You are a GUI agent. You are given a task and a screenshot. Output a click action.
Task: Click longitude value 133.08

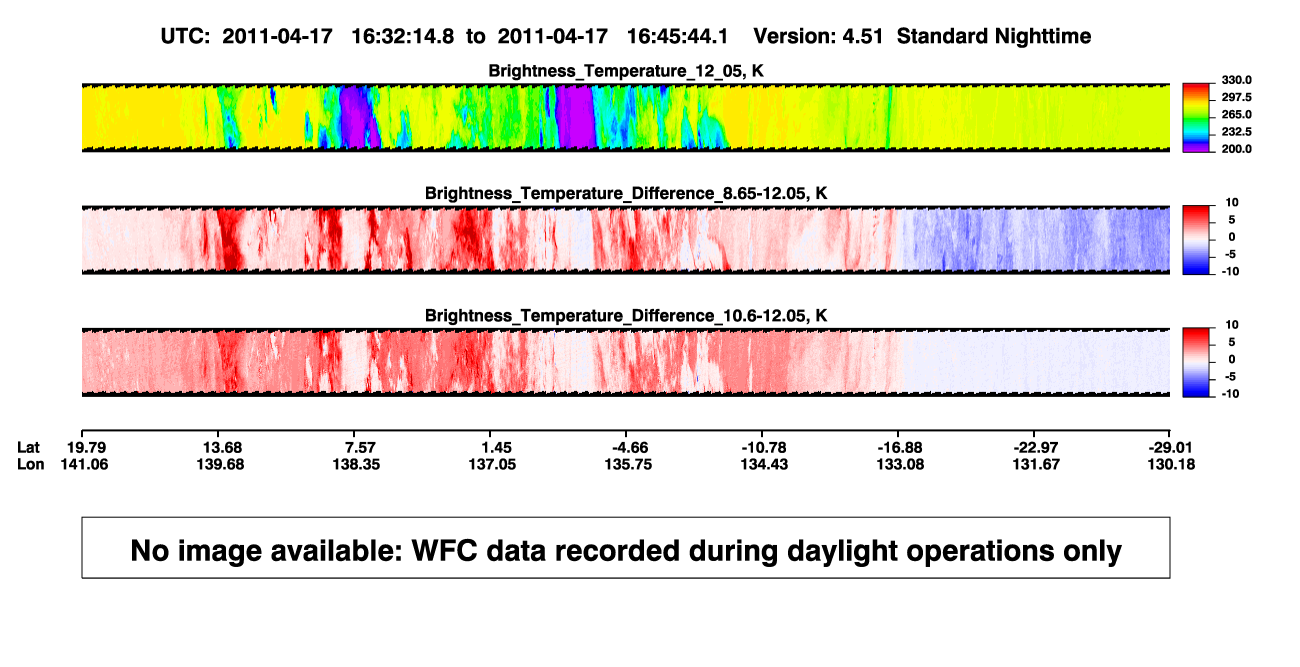point(898,464)
